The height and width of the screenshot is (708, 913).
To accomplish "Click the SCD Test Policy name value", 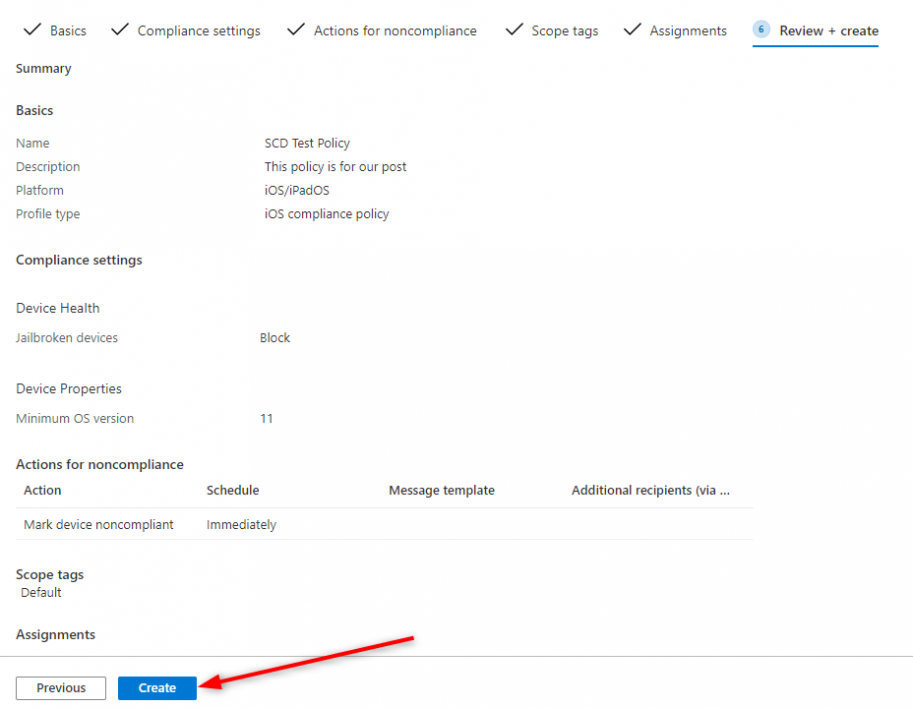I will pos(307,143).
